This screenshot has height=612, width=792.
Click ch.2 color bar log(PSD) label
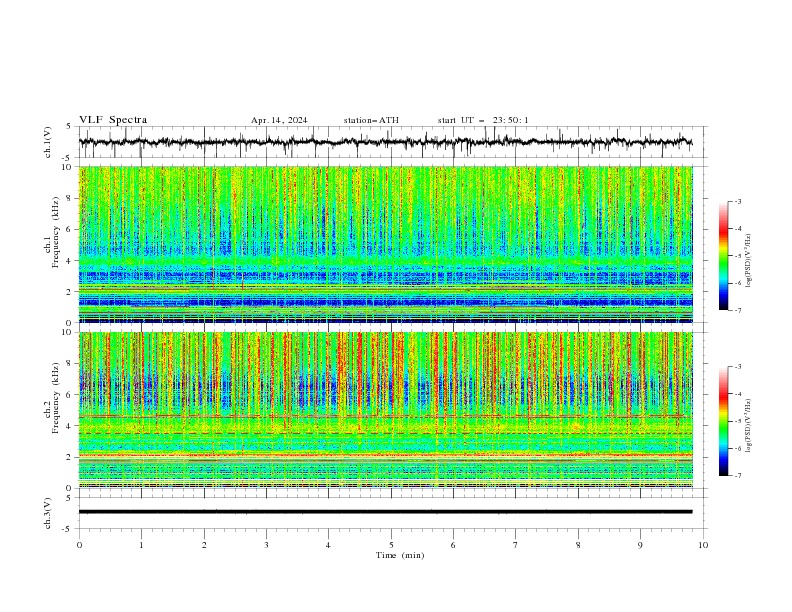pos(749,425)
